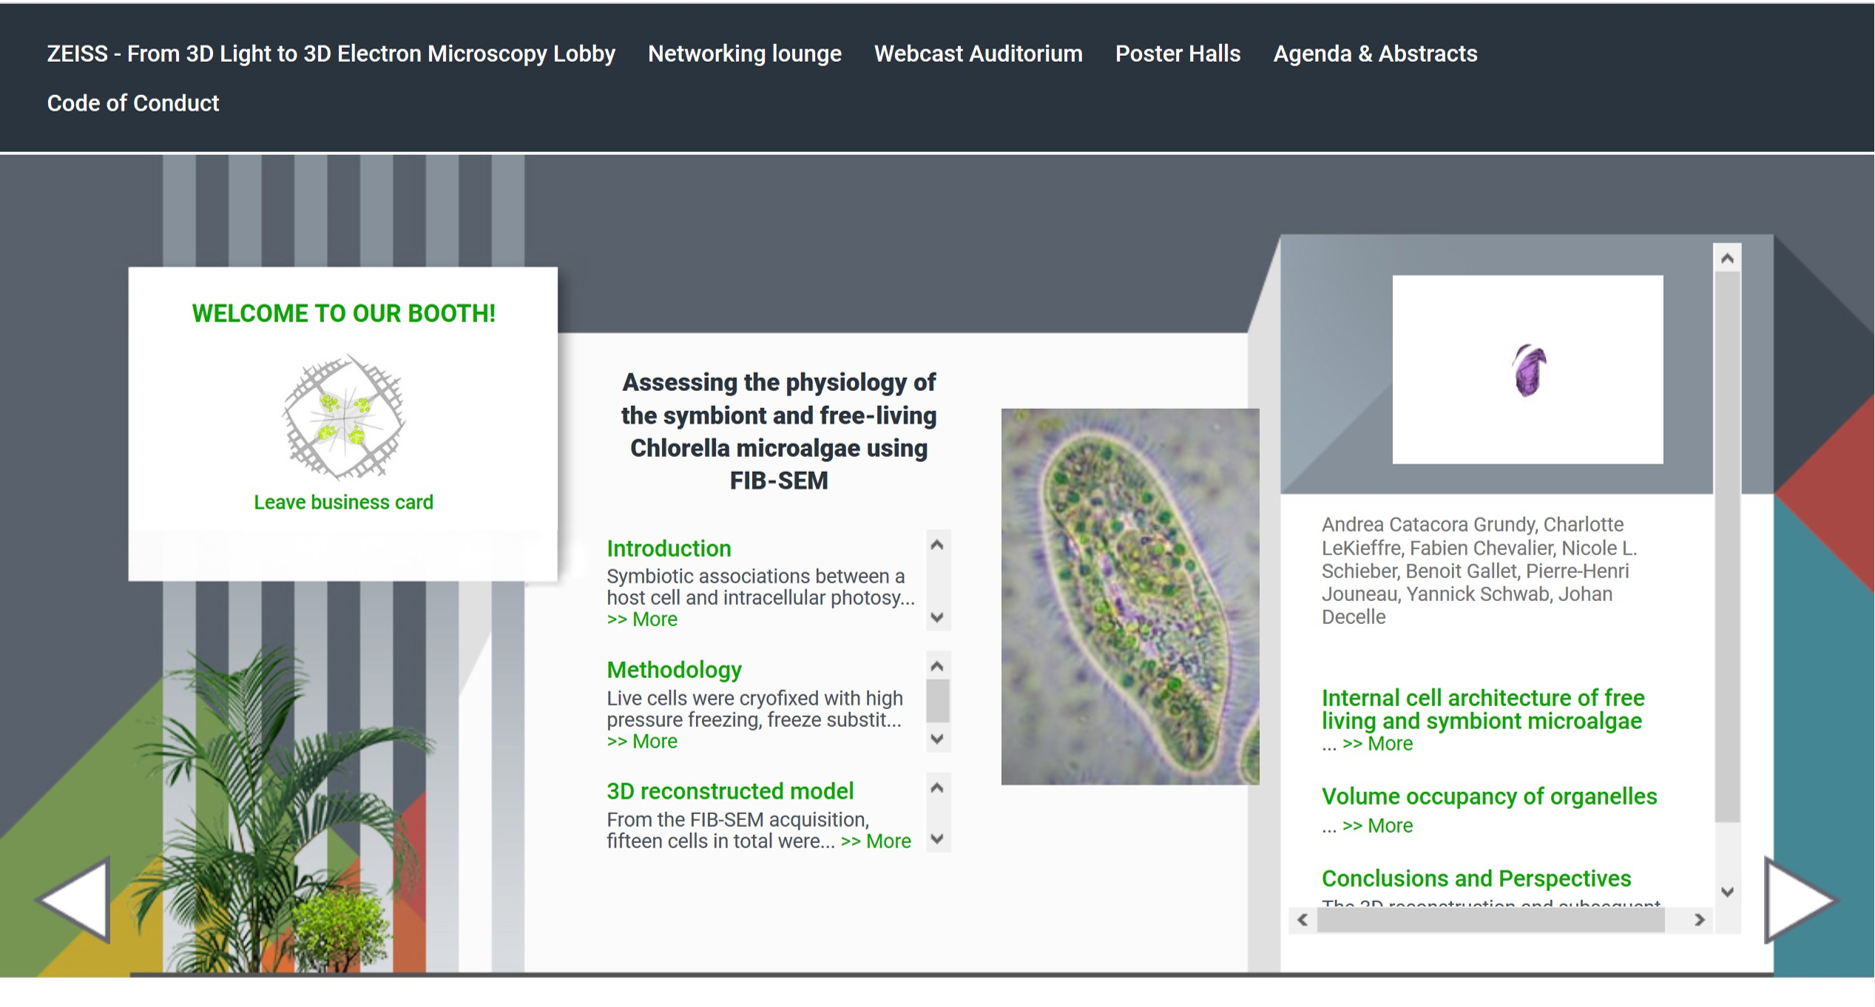The image size is (1875, 1007).
Task: Open the Webcast Auditorium
Action: click(978, 53)
